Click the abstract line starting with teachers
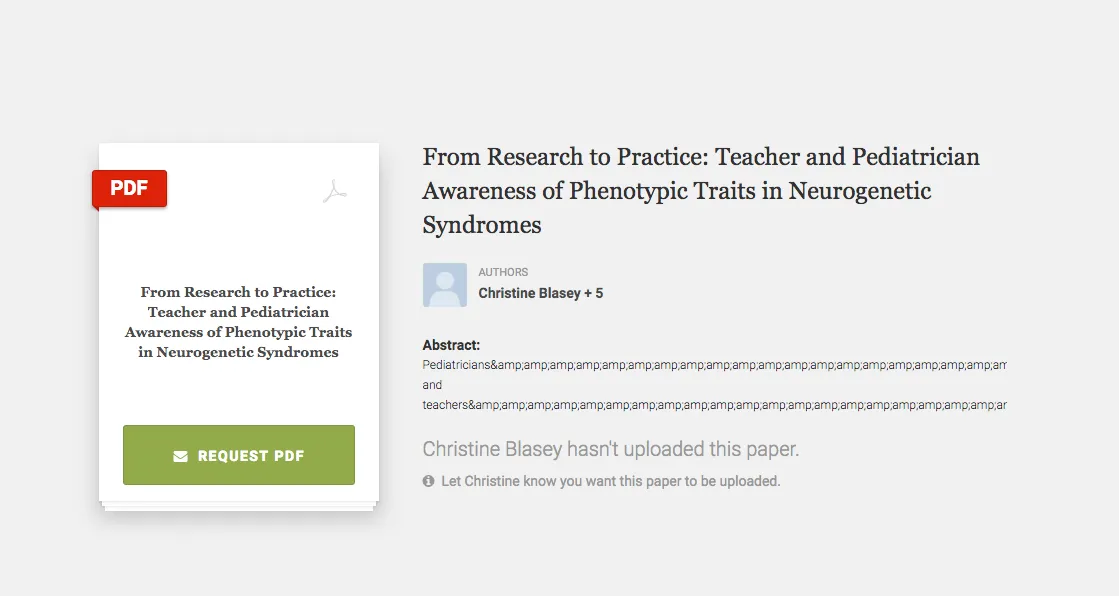The width and height of the screenshot is (1119, 596). coord(714,405)
